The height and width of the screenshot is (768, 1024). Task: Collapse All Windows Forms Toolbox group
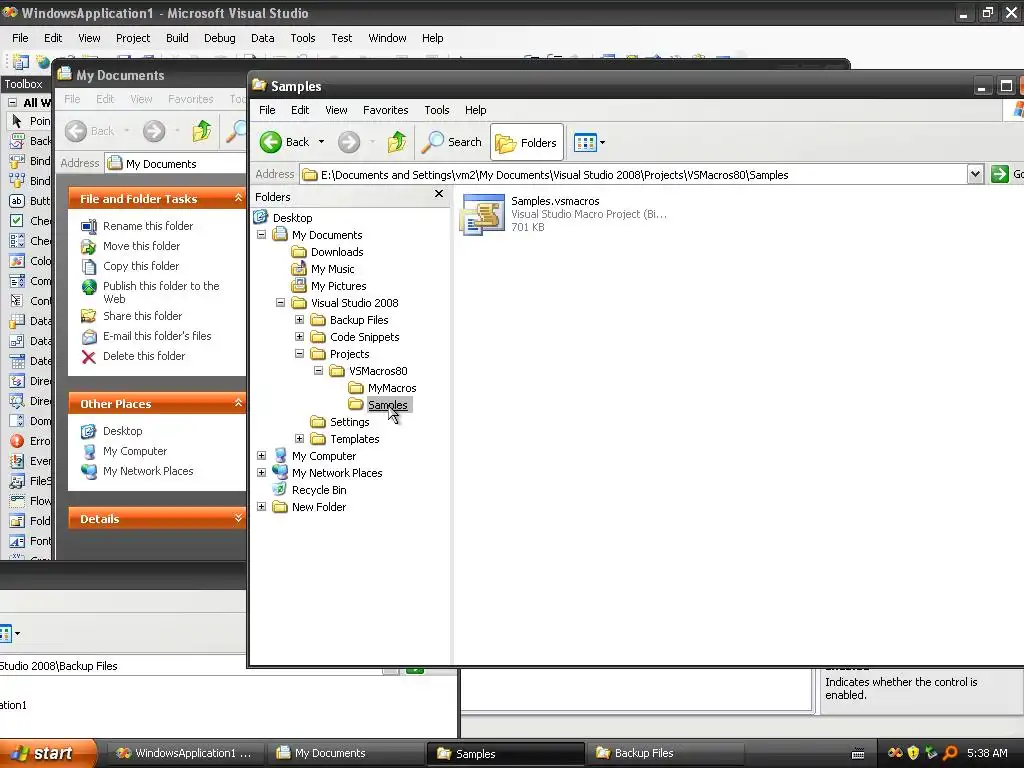12,103
